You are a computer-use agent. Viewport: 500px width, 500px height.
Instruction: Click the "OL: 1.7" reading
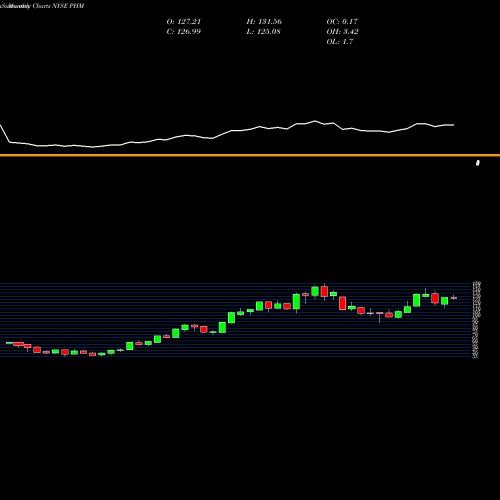tap(340, 42)
